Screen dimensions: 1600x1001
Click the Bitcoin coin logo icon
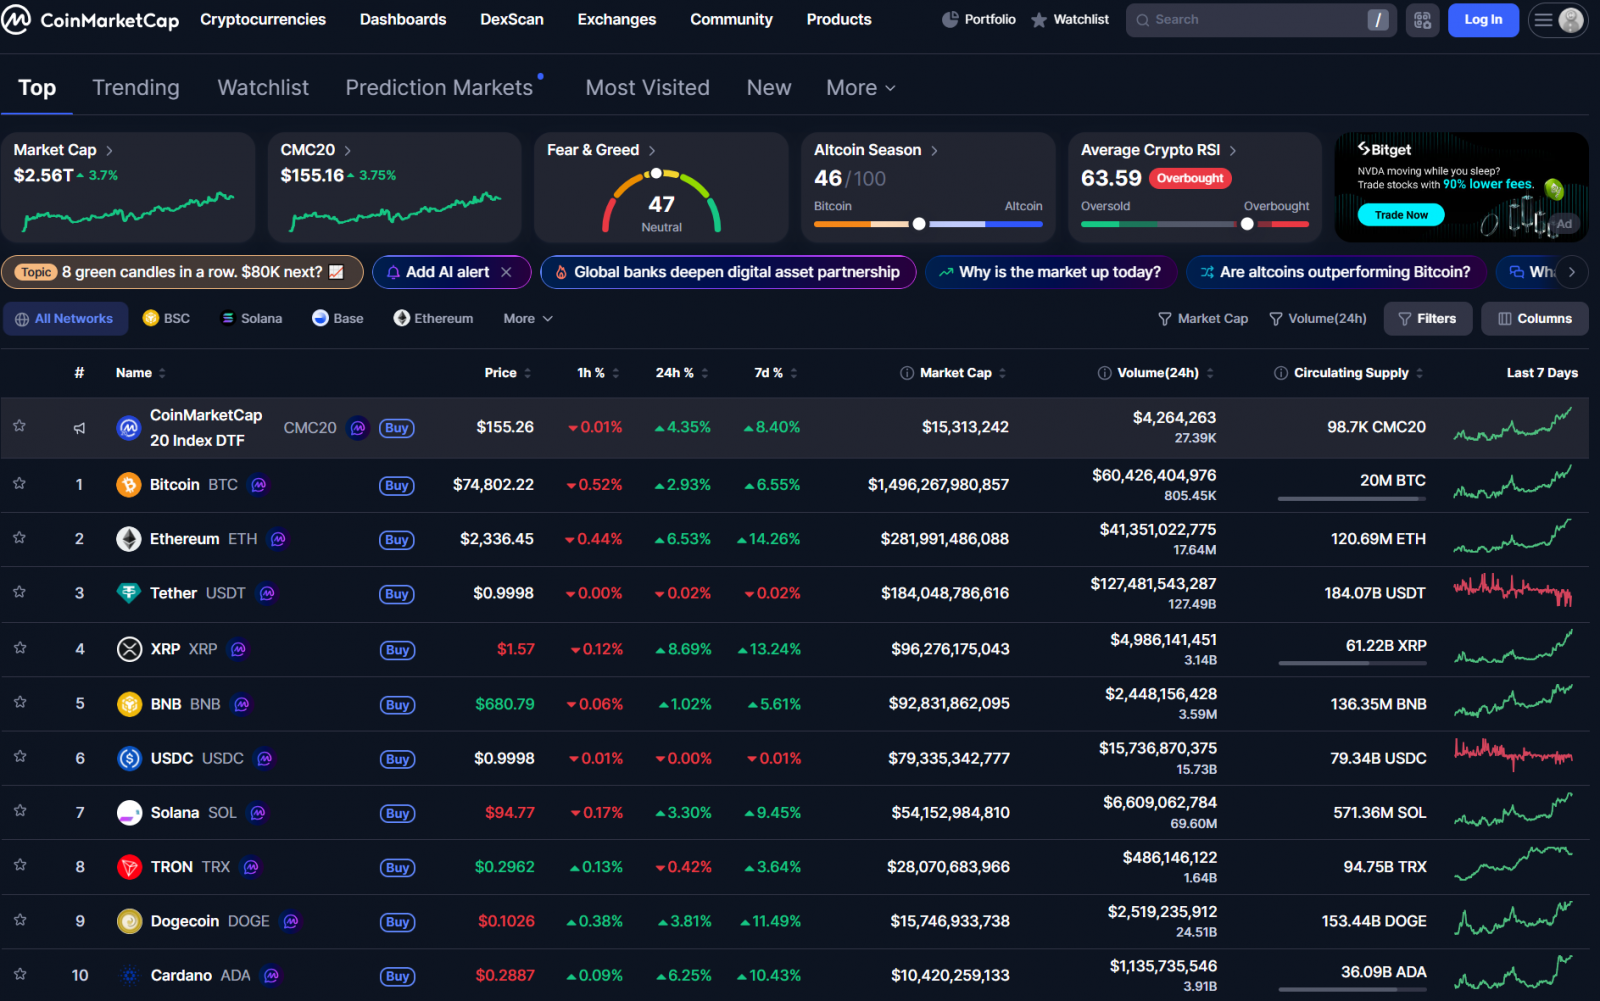pos(129,485)
